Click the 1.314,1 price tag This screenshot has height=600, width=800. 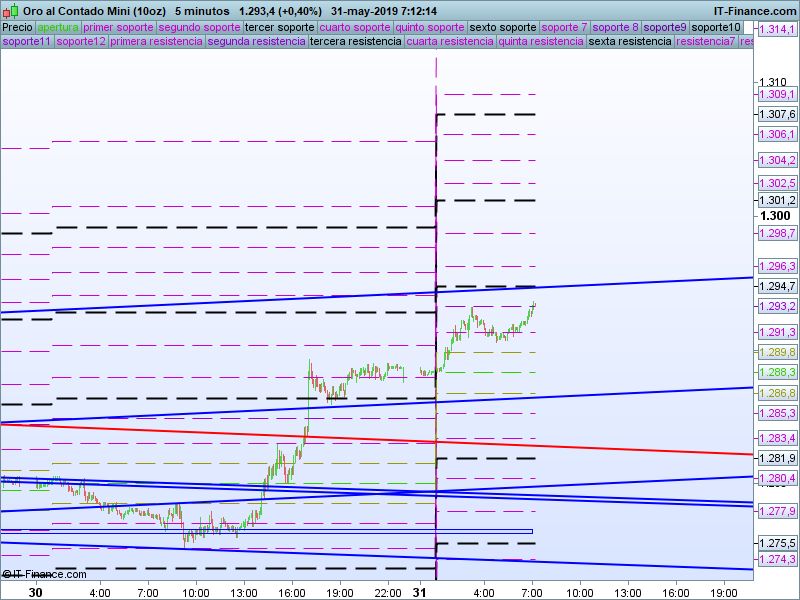point(776,30)
